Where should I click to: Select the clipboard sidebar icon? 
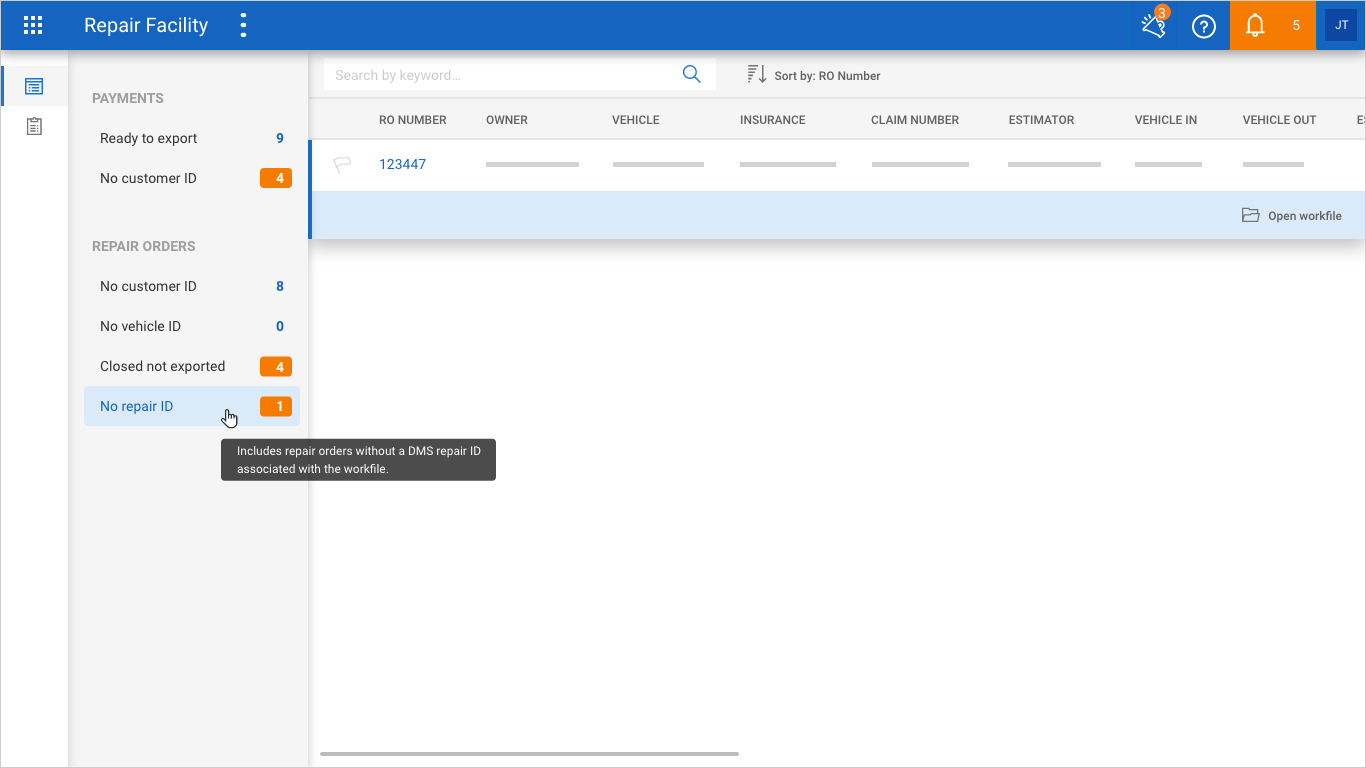coord(34,126)
